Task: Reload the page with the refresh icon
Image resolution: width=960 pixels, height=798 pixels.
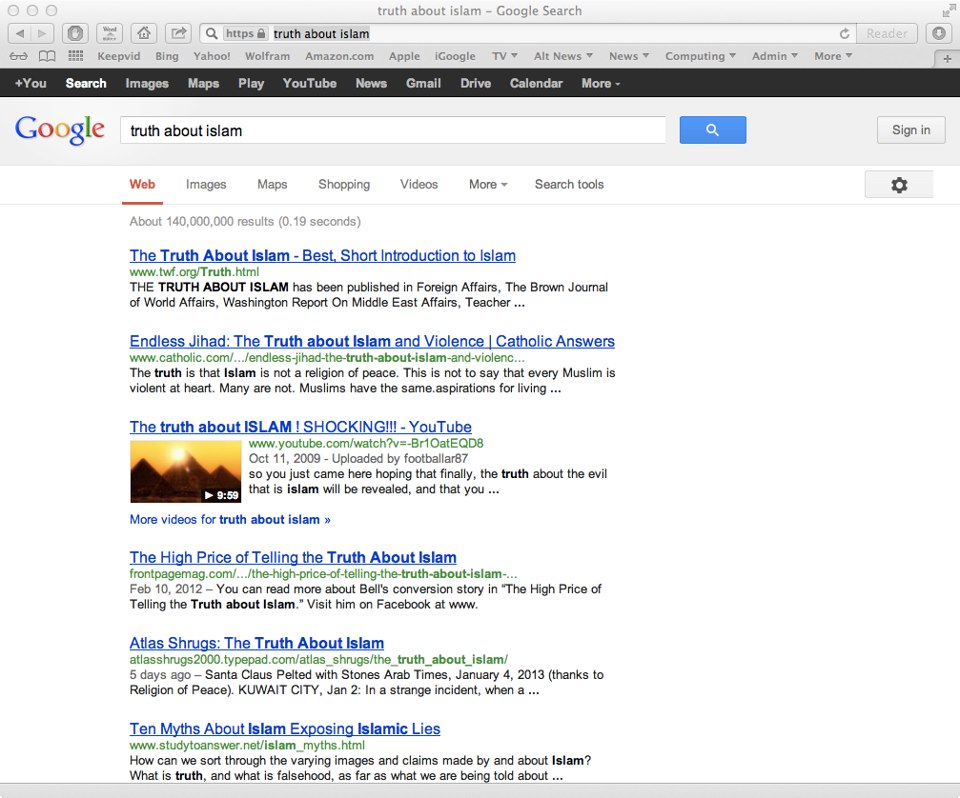Action: click(x=845, y=34)
